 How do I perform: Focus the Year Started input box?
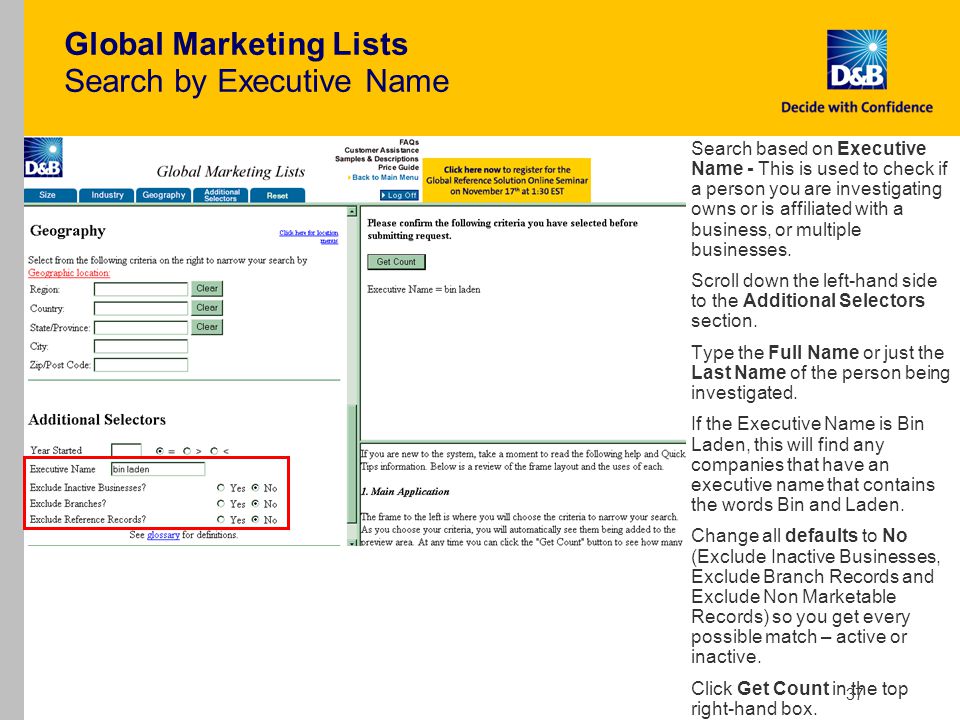click(x=126, y=450)
